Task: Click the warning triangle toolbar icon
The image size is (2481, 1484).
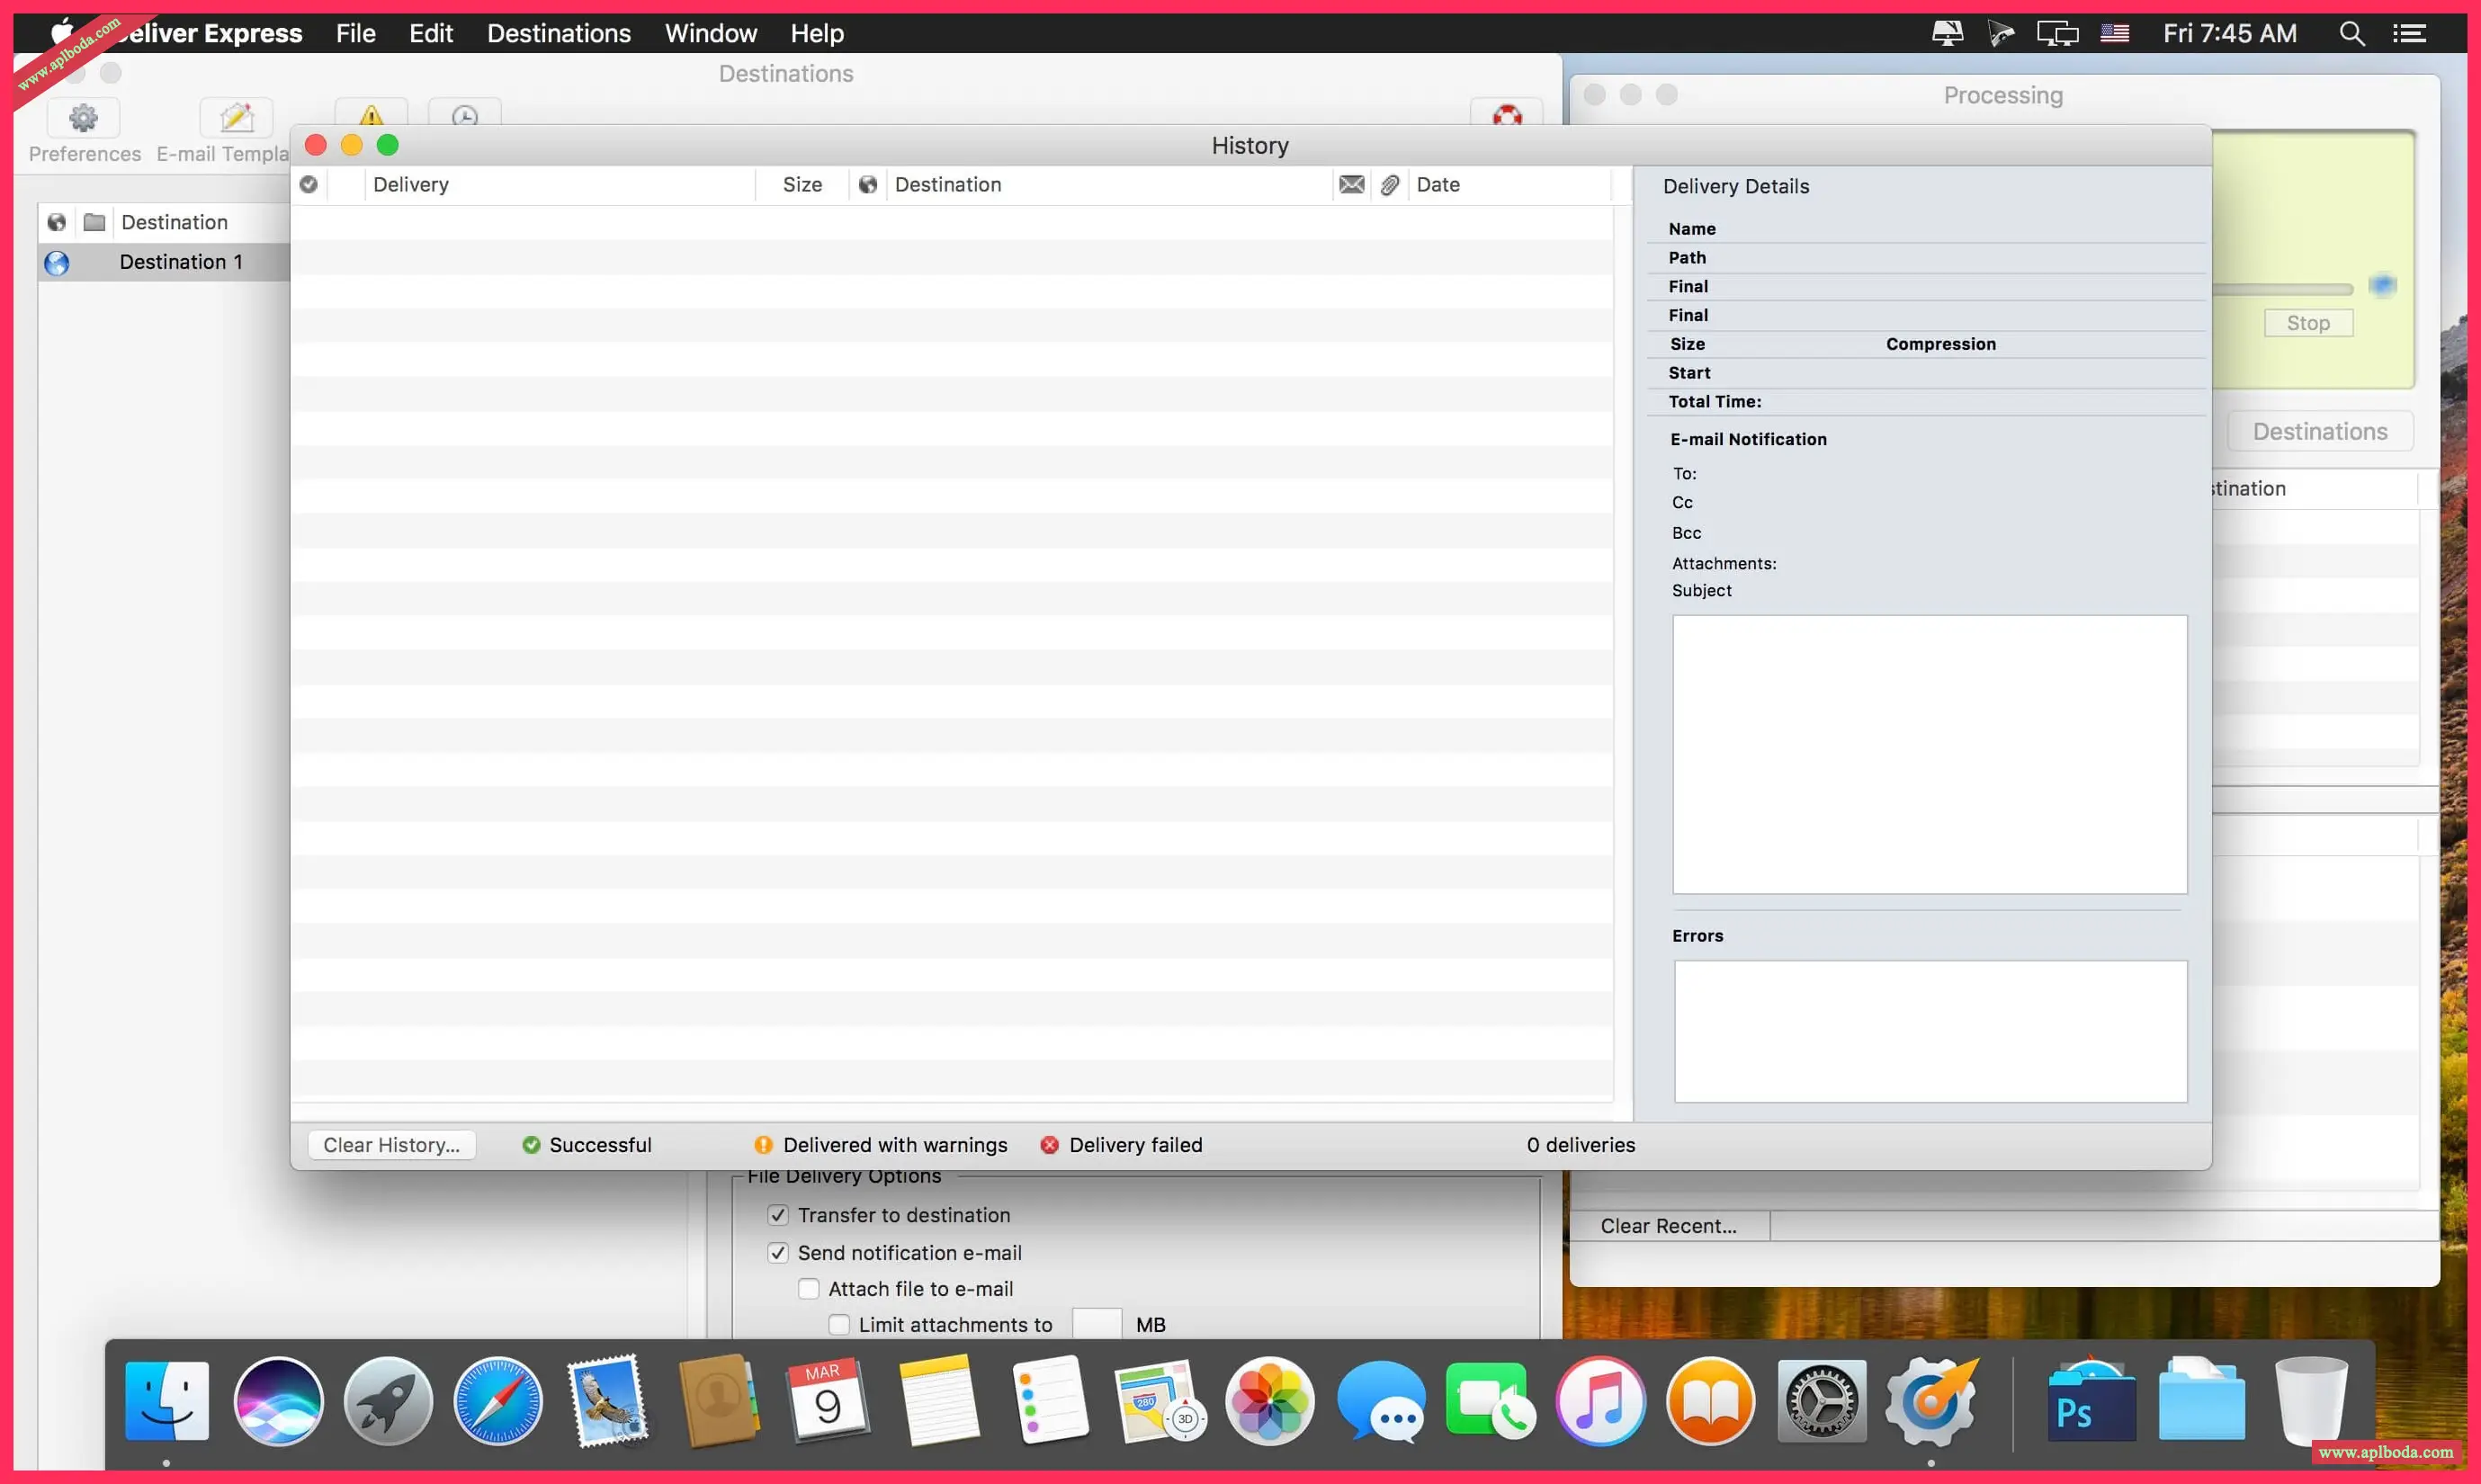Action: coord(371,114)
